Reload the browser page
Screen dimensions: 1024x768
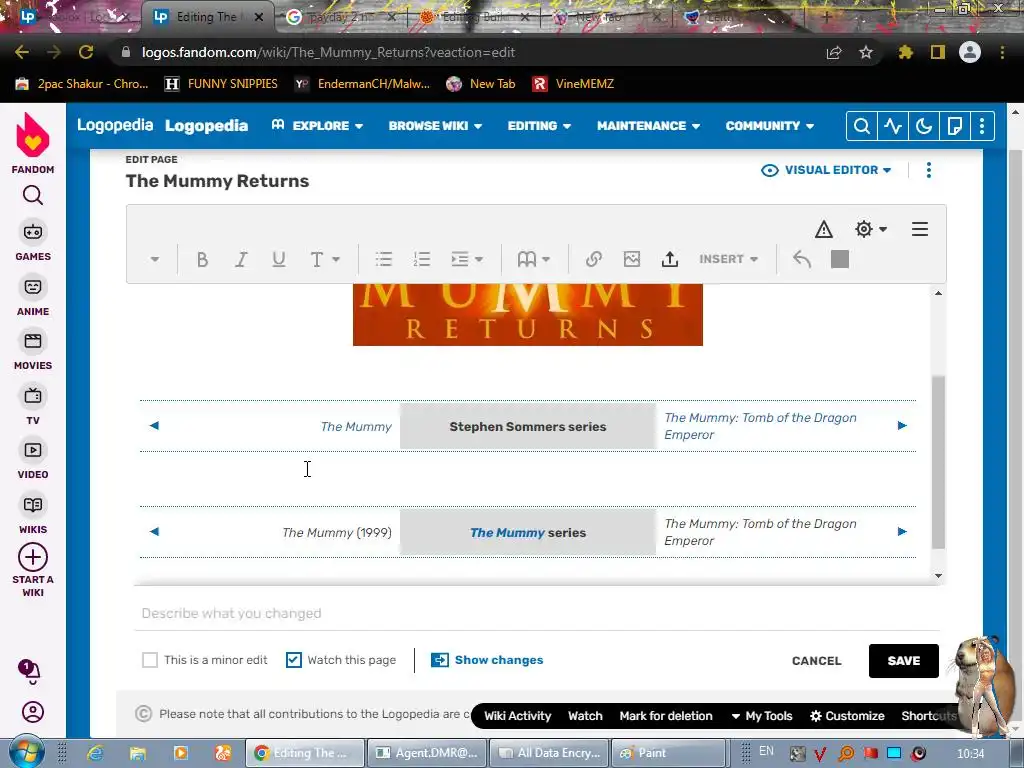coord(86,52)
